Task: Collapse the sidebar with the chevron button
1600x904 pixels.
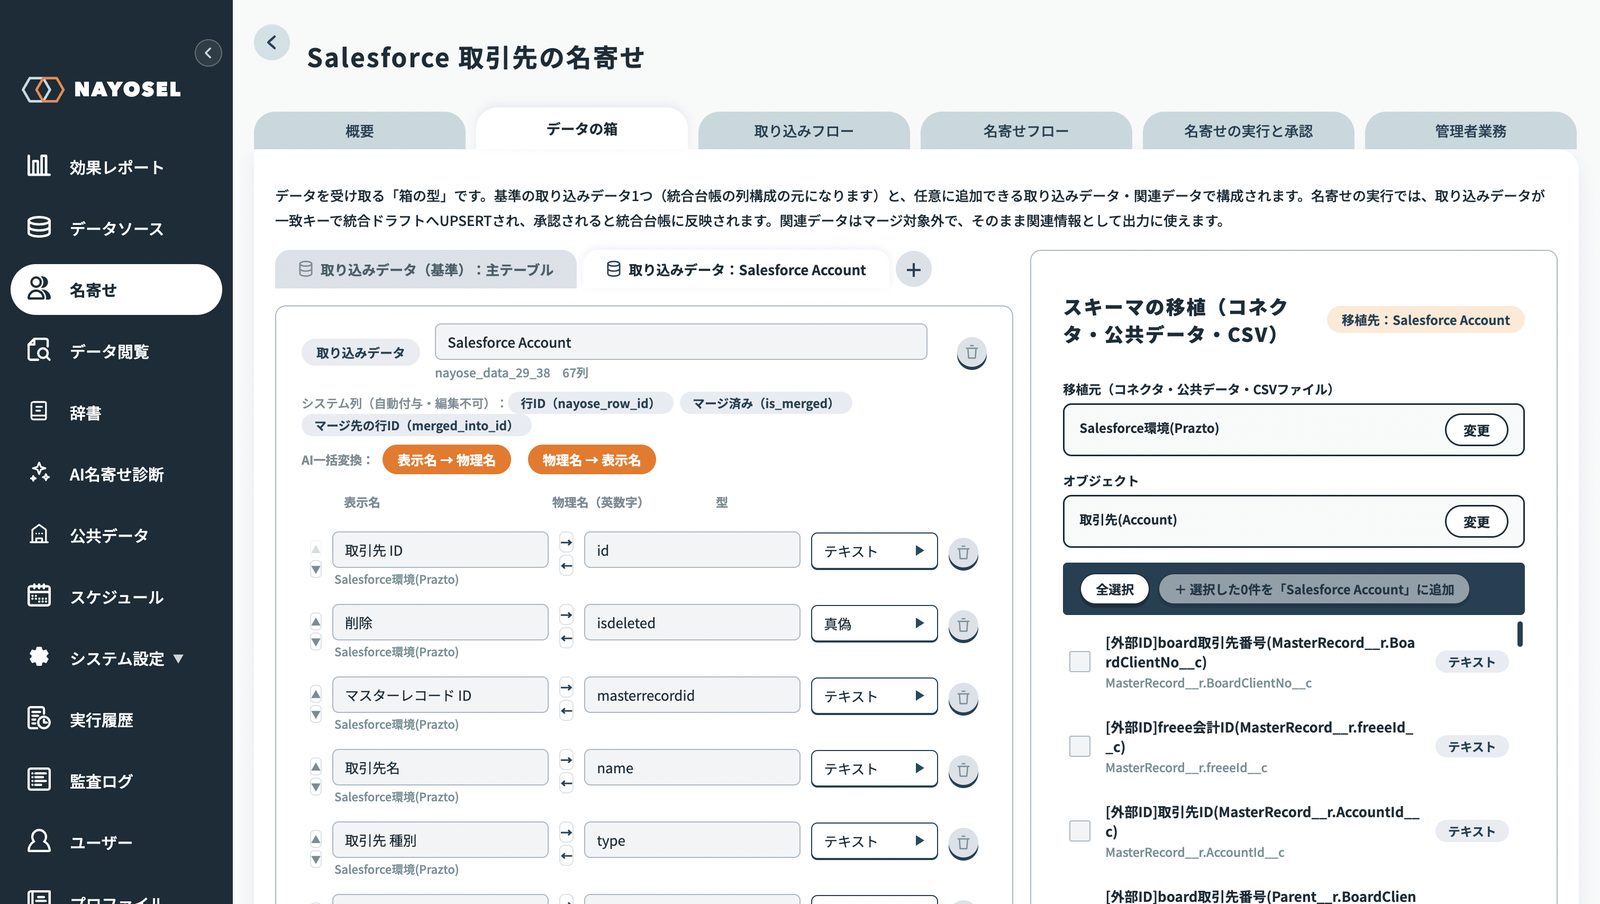Action: click(x=208, y=53)
